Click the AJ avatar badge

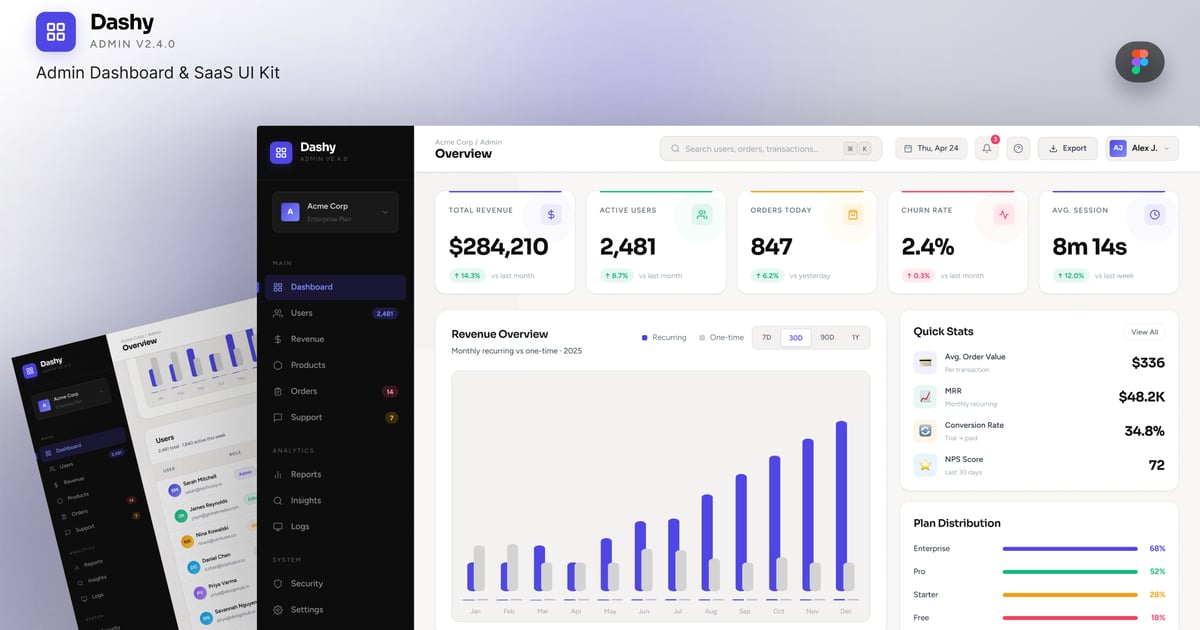tap(1118, 148)
